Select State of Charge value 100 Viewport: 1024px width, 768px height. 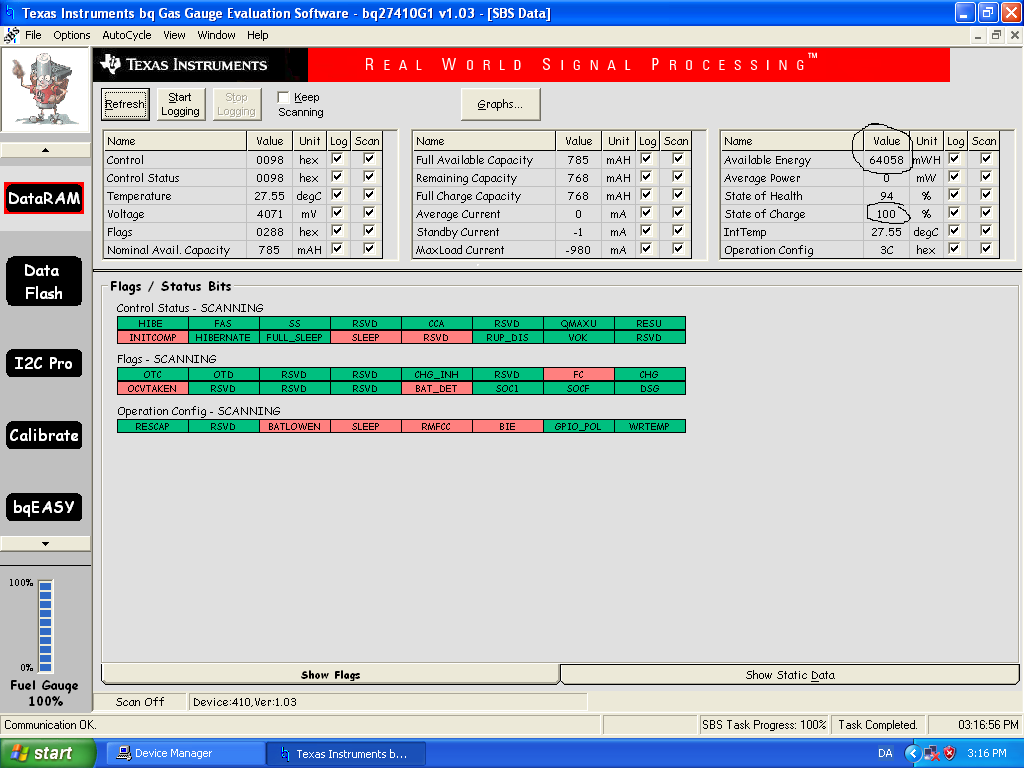click(886, 214)
